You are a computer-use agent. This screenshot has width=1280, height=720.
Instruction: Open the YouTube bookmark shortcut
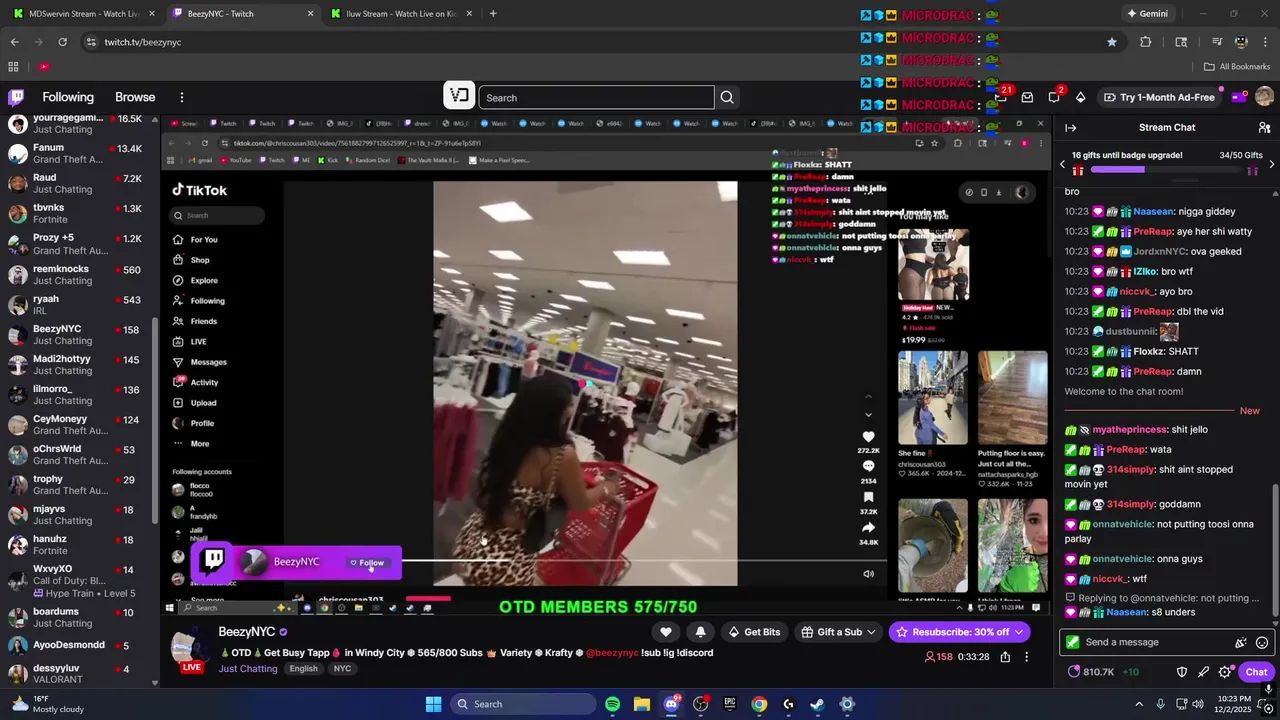coord(44,67)
